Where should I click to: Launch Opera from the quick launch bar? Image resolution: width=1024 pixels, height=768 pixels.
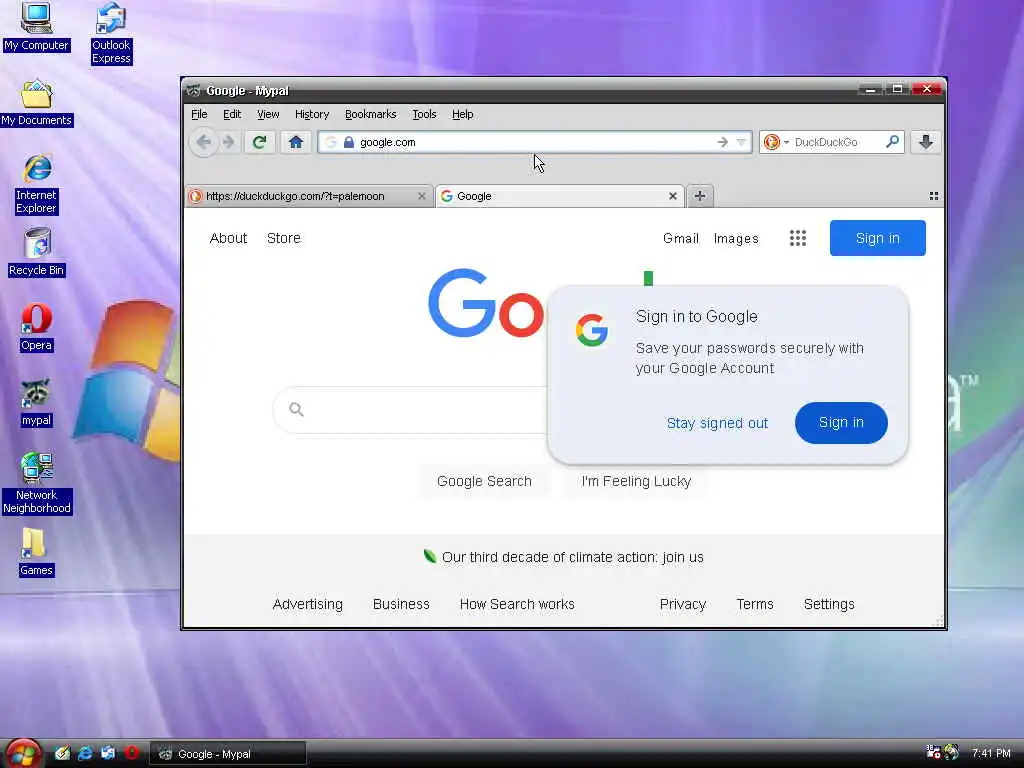(x=131, y=753)
